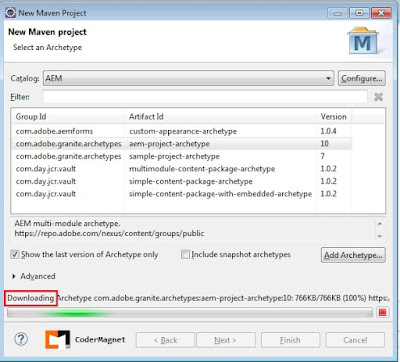The image size is (400, 362).
Task: Clear the filter with the X icon
Action: [x=378, y=97]
